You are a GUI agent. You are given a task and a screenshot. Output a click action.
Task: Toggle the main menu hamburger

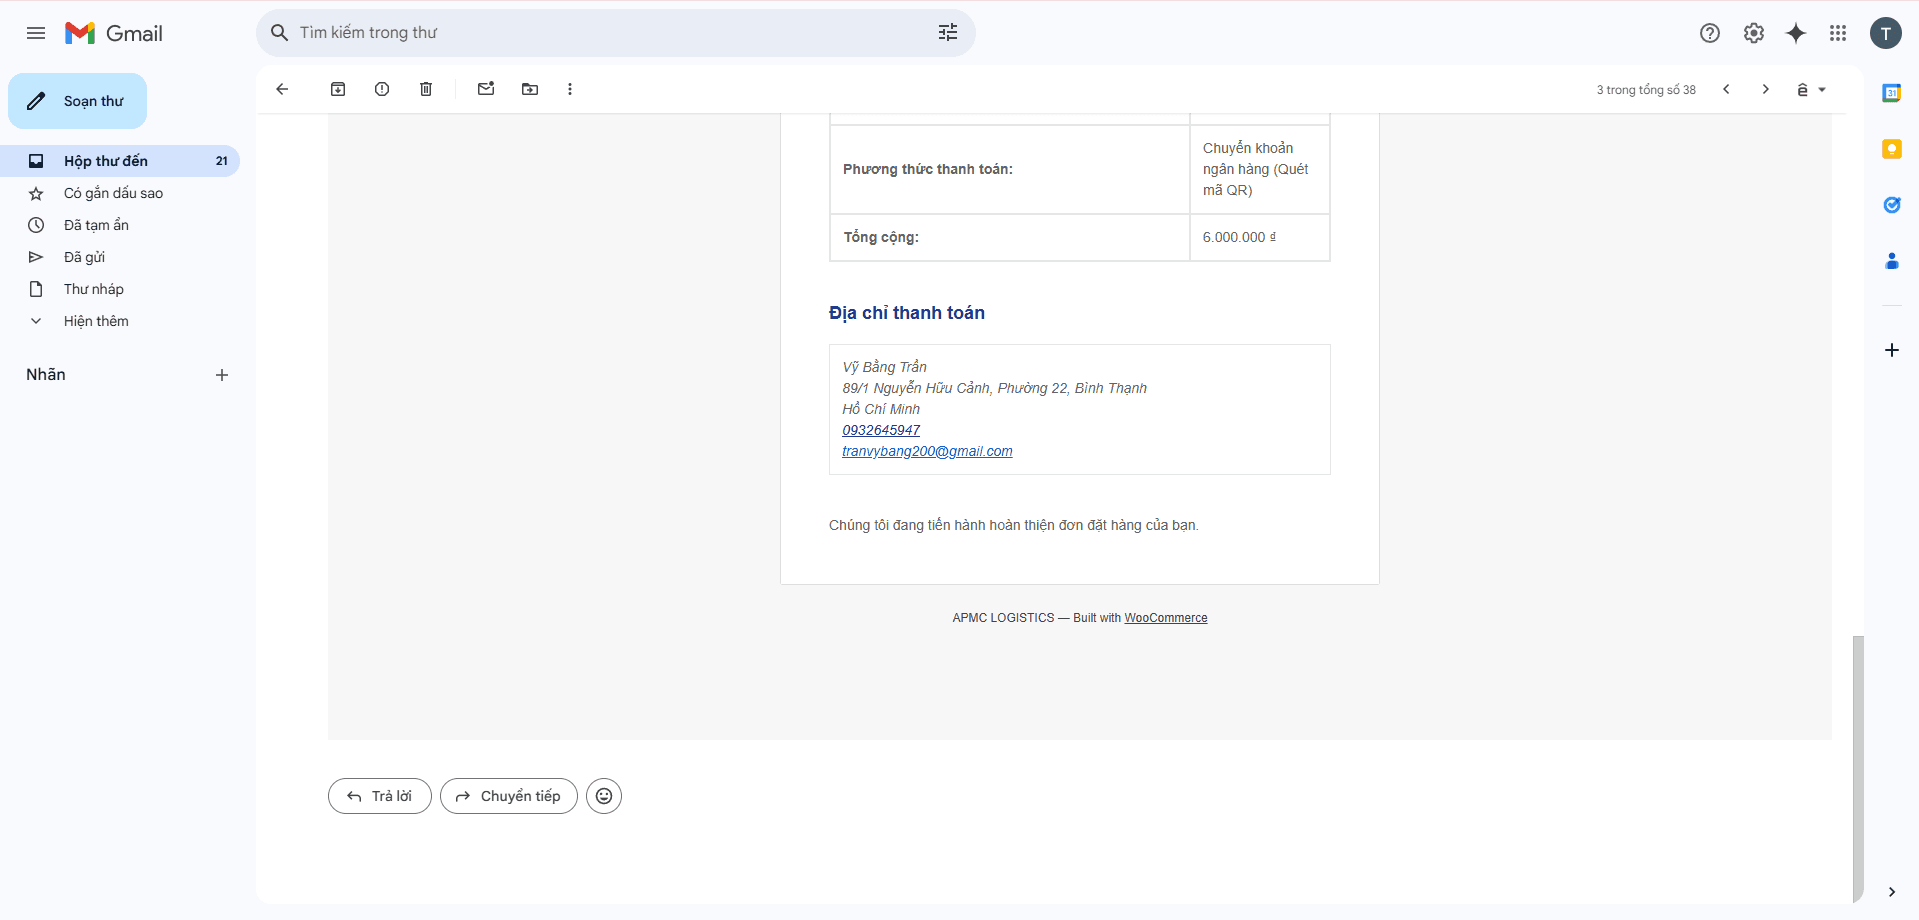point(36,33)
